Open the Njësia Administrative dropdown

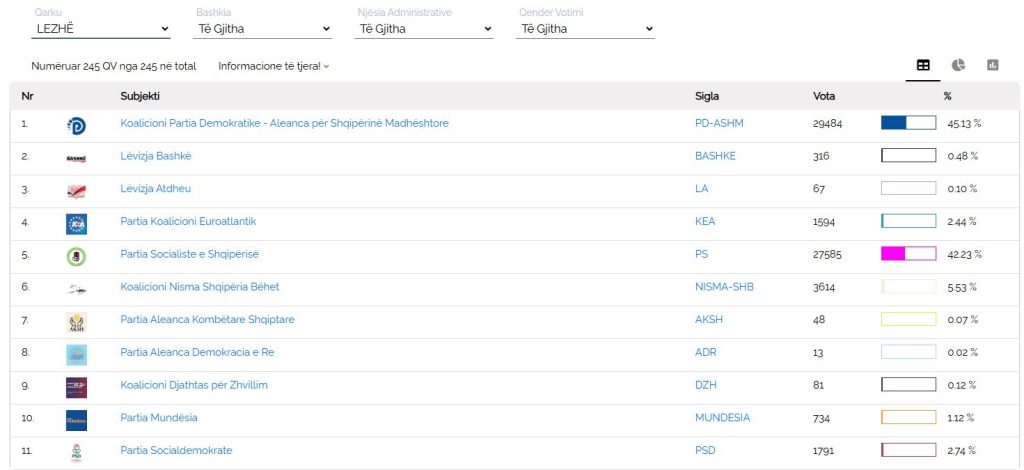click(x=424, y=29)
